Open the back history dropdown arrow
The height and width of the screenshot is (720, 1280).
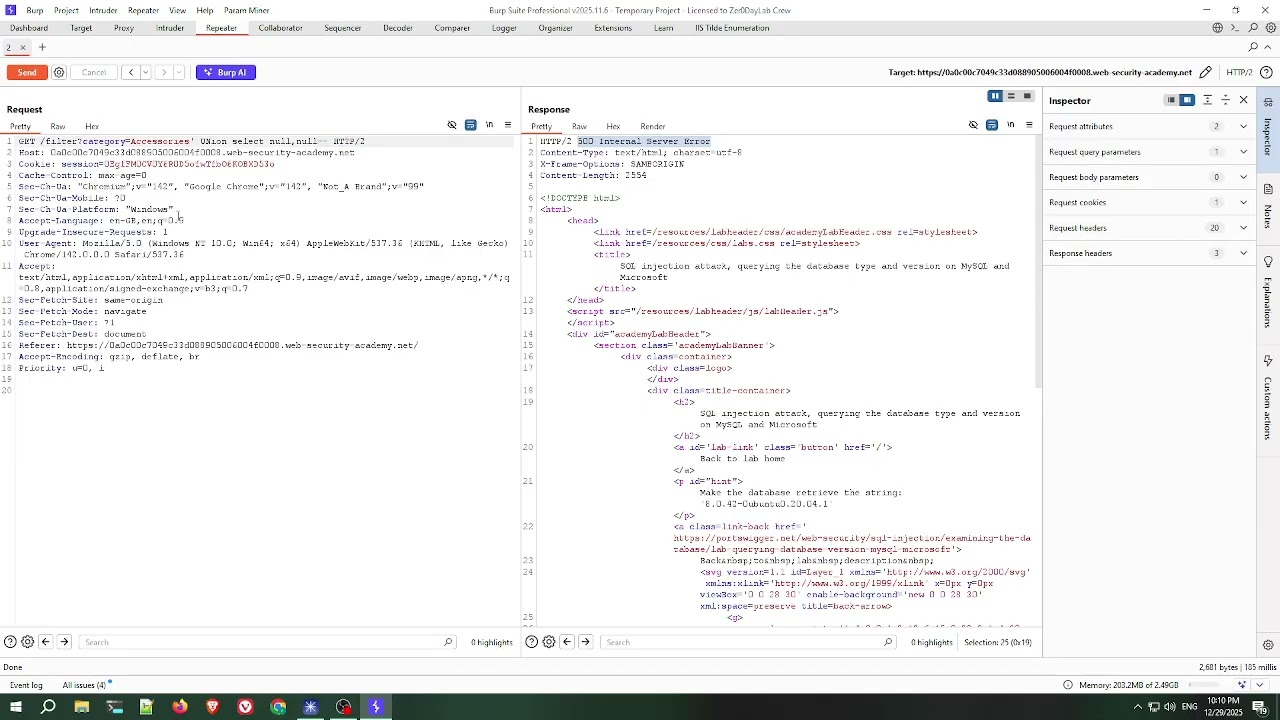coord(146,72)
